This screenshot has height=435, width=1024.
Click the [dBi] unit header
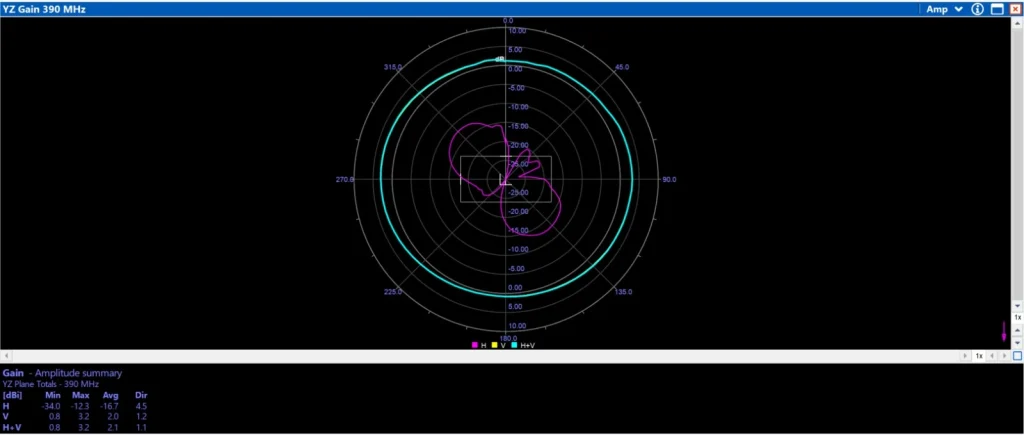[x=12, y=395]
